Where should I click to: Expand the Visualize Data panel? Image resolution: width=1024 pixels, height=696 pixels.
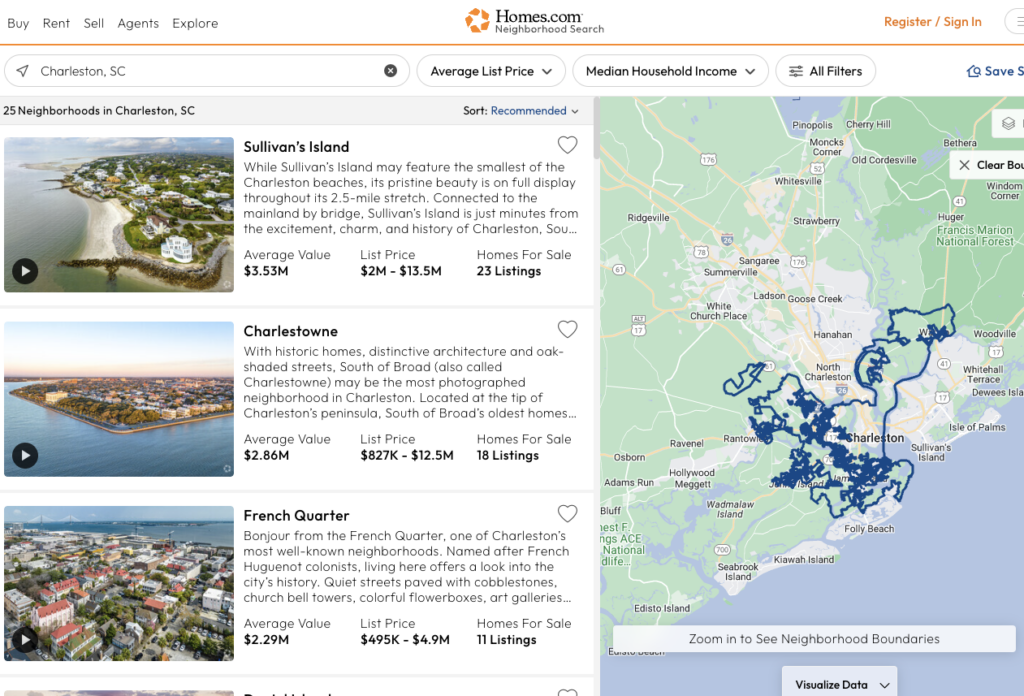tap(839, 684)
